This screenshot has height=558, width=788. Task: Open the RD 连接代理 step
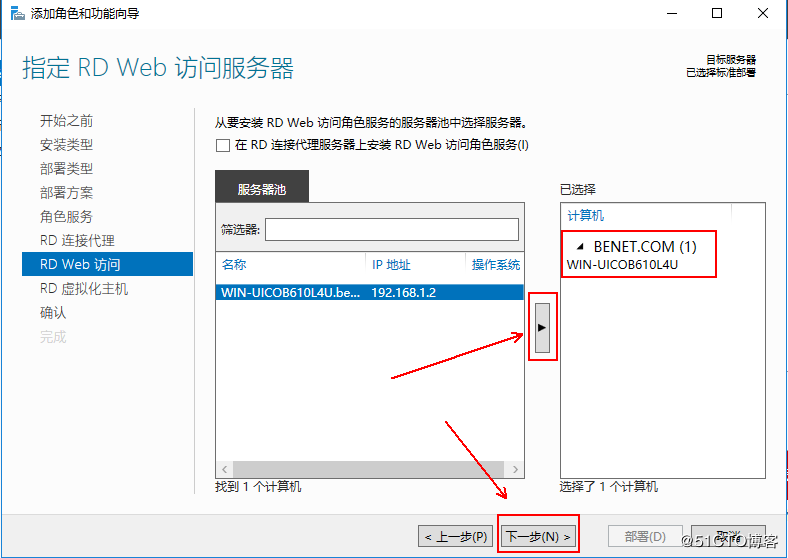pyautogui.click(x=77, y=241)
